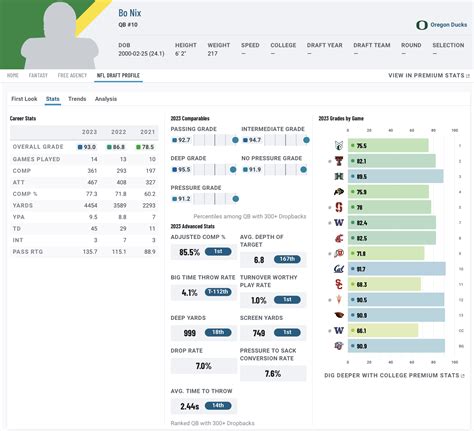Click the Washington logo beside 66.1 grade
The image size is (474, 431).
(339, 331)
